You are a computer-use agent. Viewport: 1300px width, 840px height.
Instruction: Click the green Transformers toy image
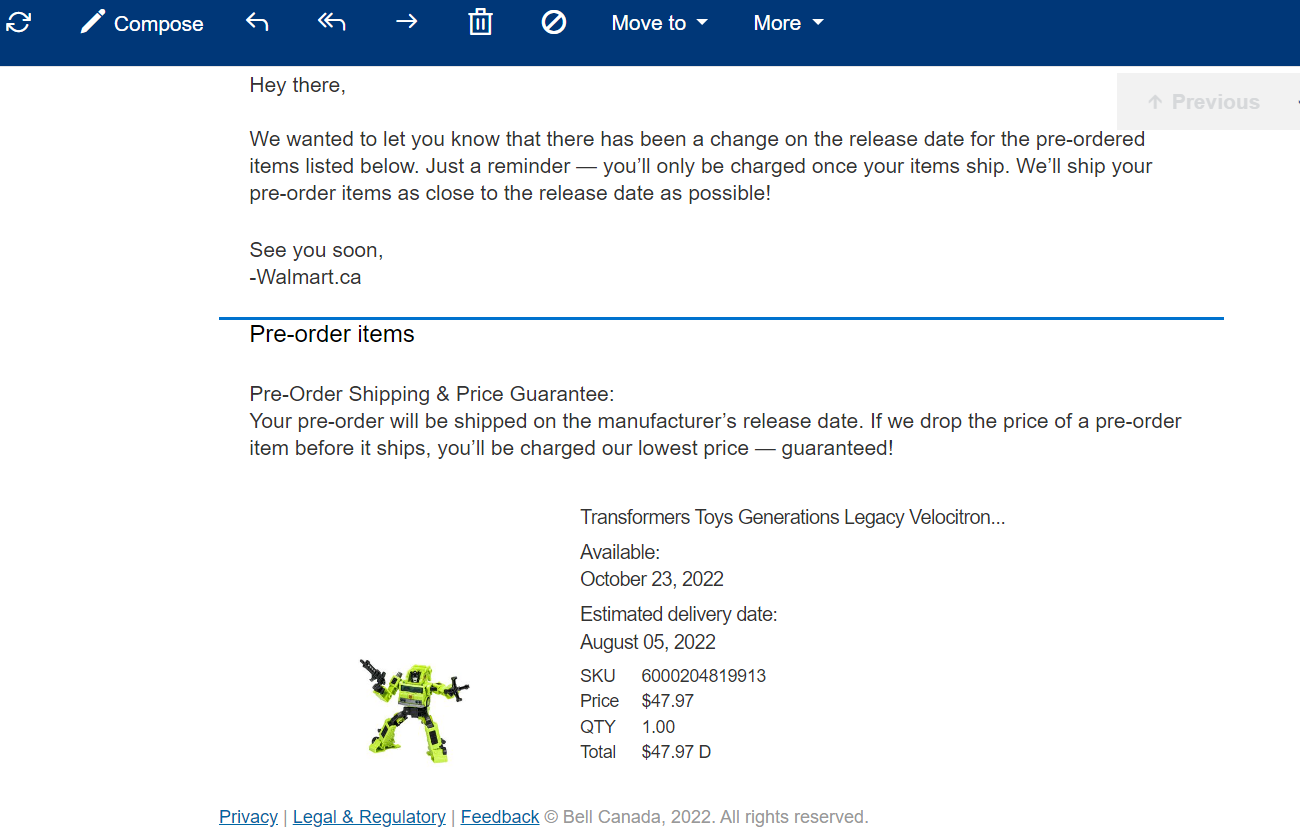(x=413, y=709)
